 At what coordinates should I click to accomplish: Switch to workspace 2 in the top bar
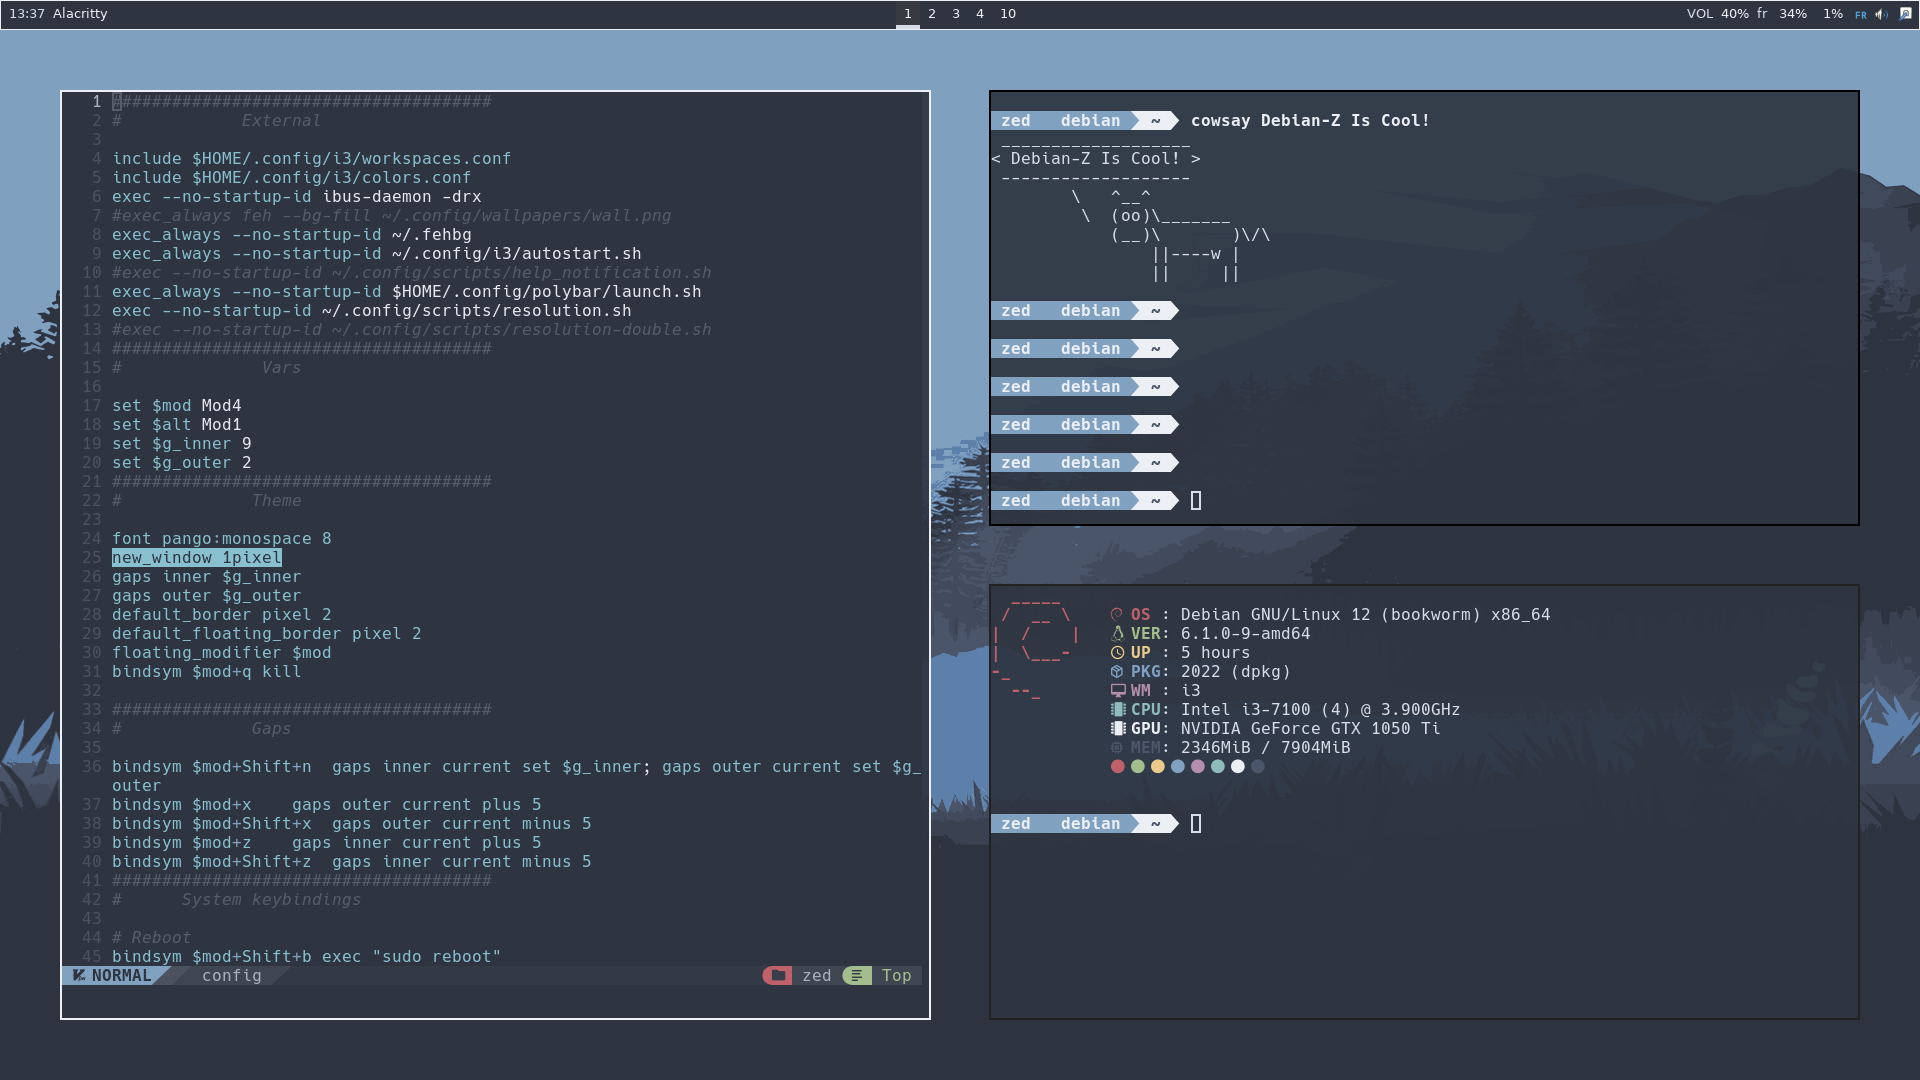point(931,14)
